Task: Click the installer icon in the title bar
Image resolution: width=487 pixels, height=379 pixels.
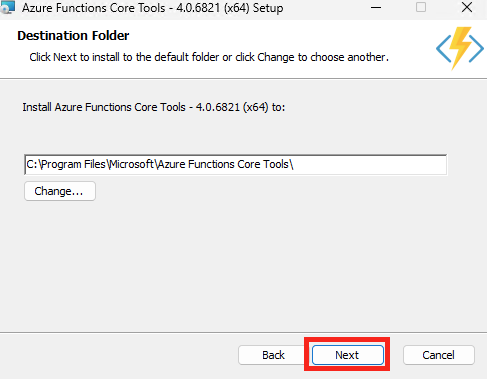Action: point(7,7)
